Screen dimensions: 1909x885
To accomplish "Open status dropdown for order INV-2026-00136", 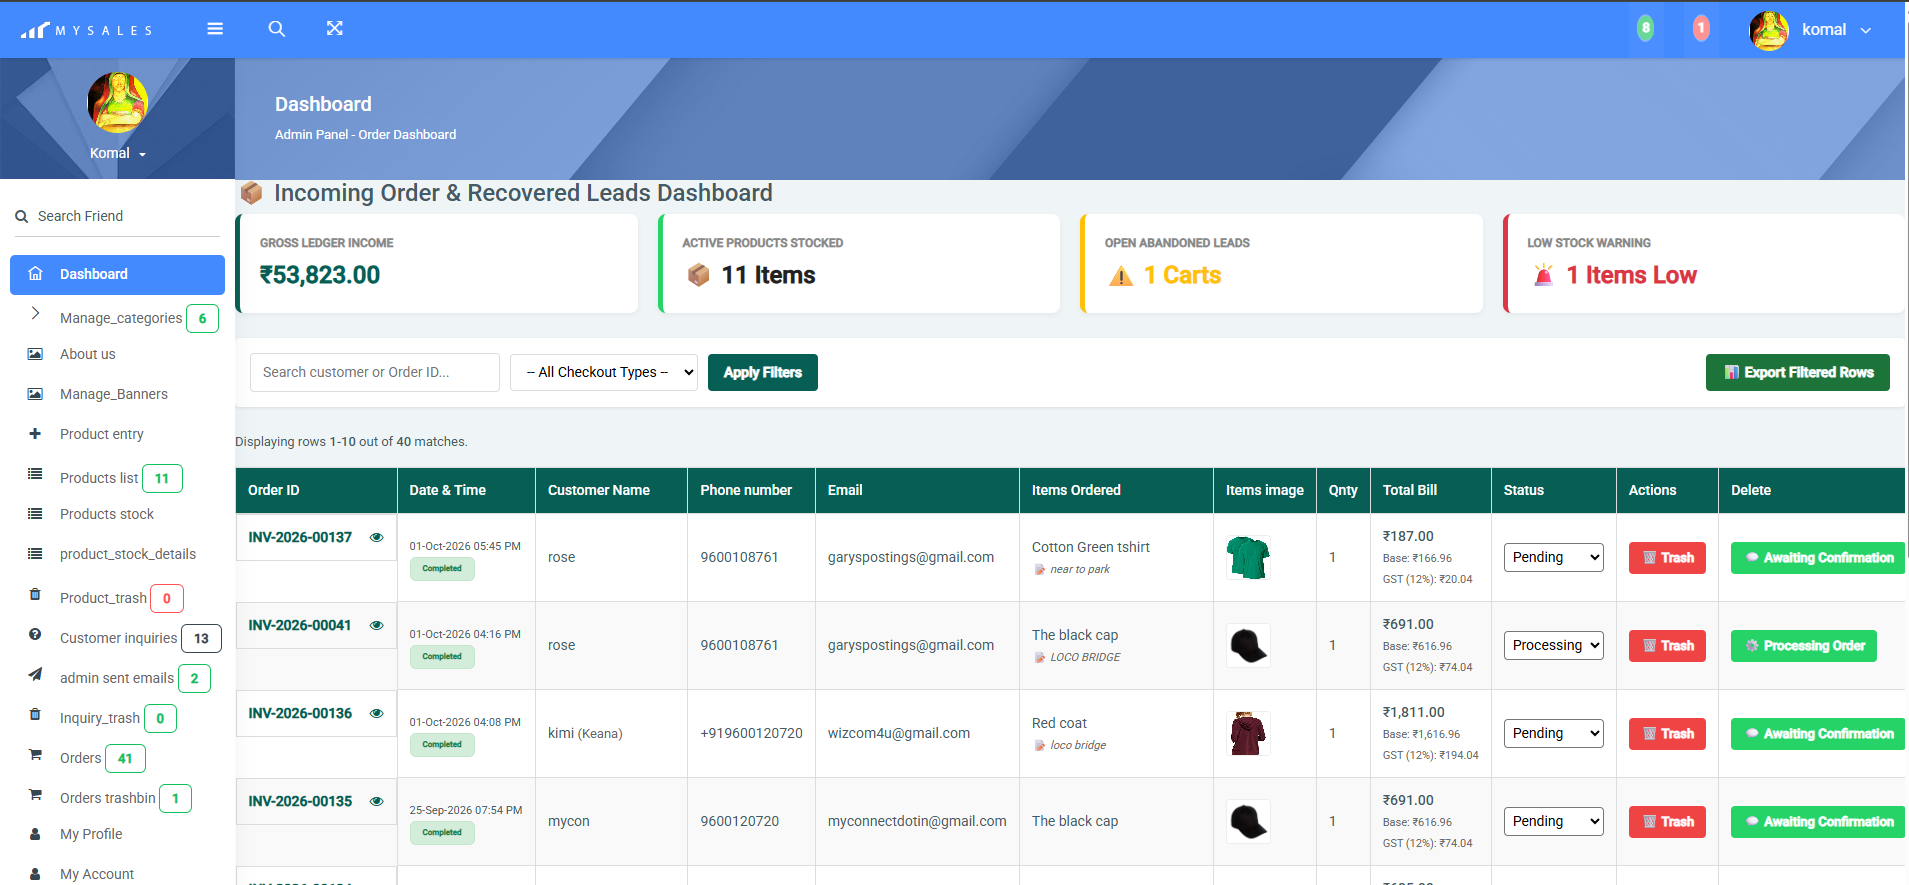I will coord(1554,733).
